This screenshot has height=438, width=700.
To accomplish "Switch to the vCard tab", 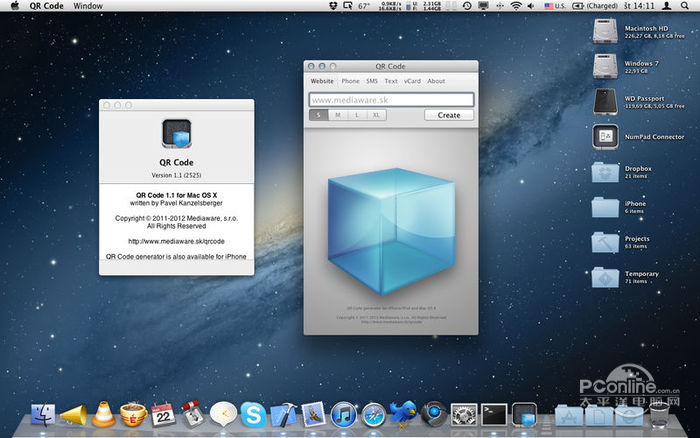I will point(412,81).
